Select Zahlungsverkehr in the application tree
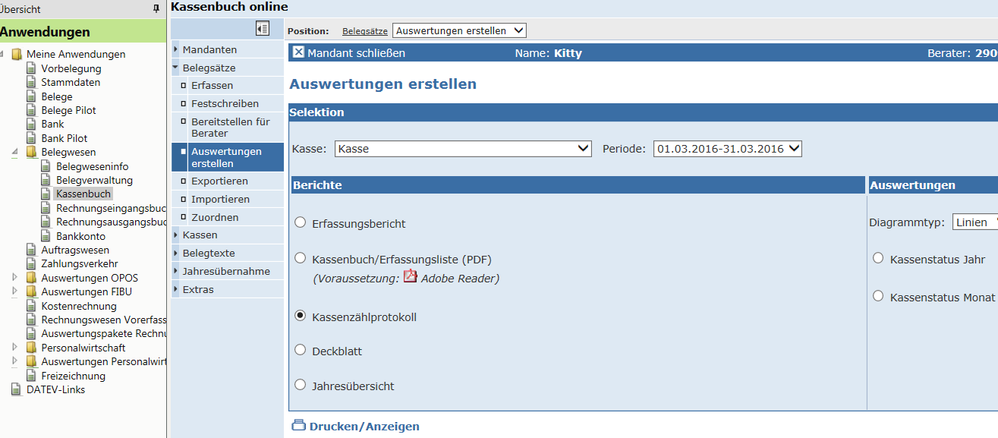The width and height of the screenshot is (998, 438). tap(80, 264)
